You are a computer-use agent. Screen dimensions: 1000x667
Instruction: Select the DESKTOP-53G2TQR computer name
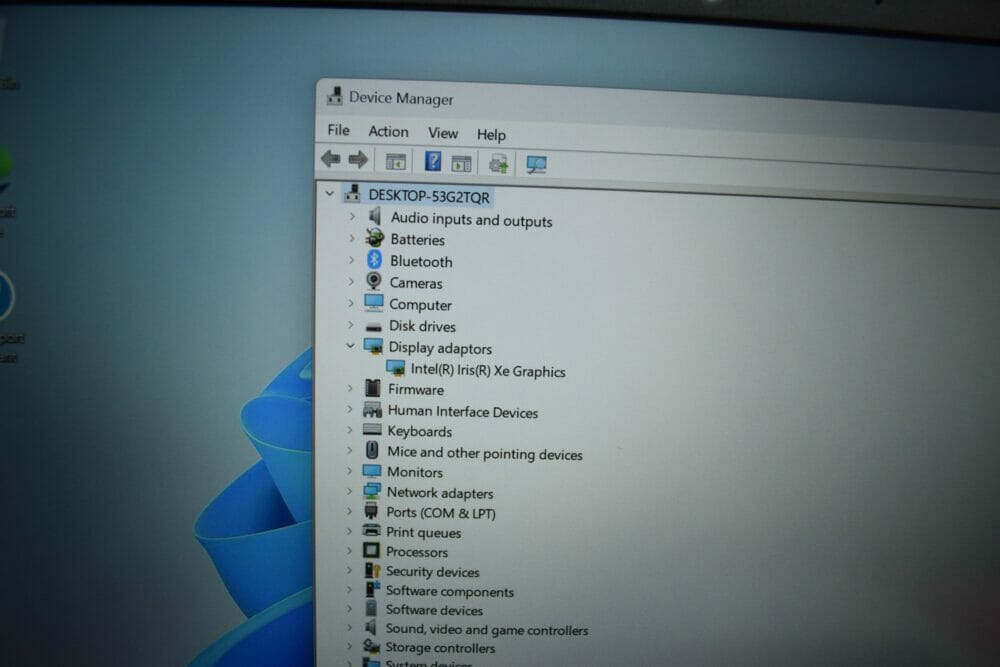click(x=429, y=196)
